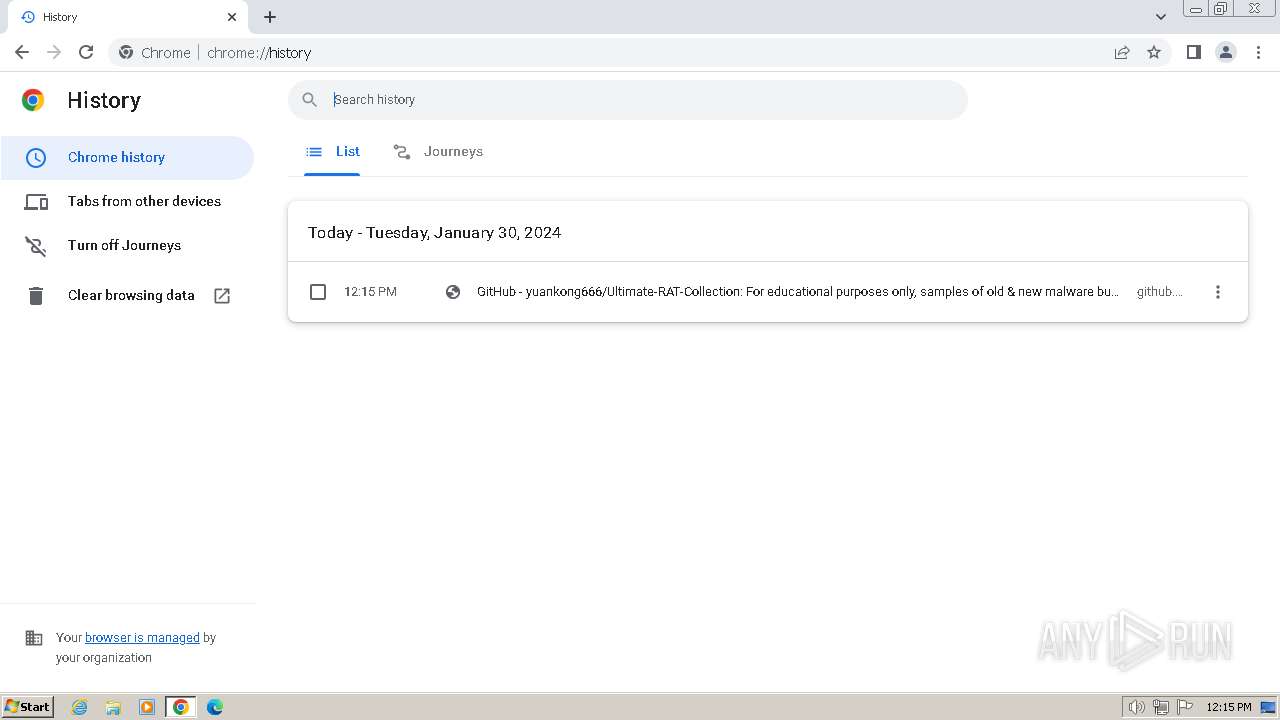Launch Internet Explorer from the taskbar

pyautogui.click(x=80, y=707)
